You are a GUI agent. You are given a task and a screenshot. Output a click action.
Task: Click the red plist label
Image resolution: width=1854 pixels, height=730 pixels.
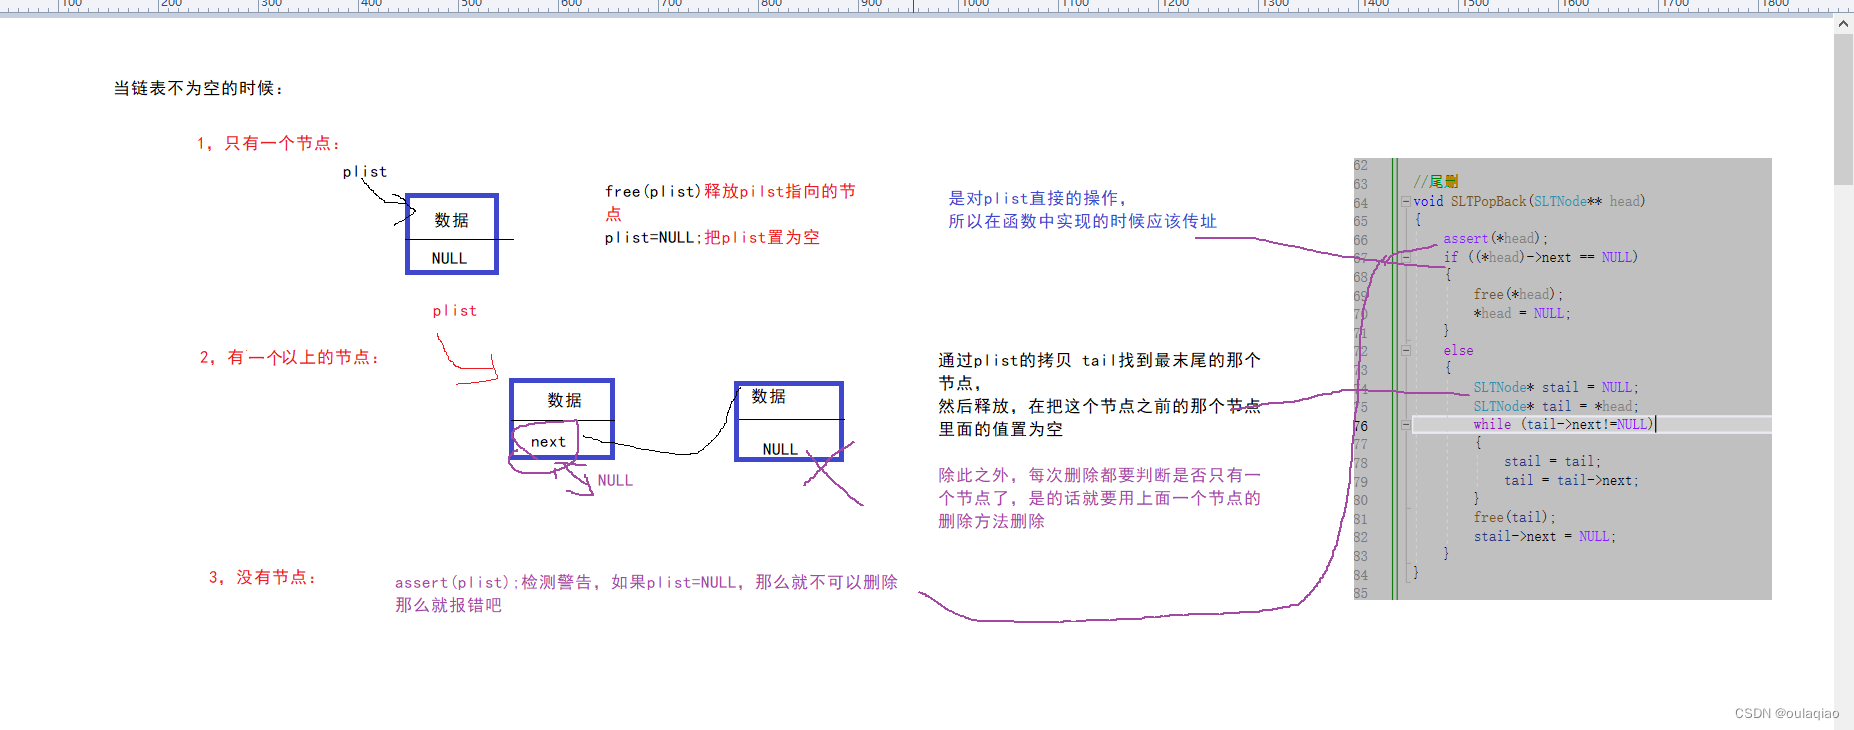coord(455,311)
